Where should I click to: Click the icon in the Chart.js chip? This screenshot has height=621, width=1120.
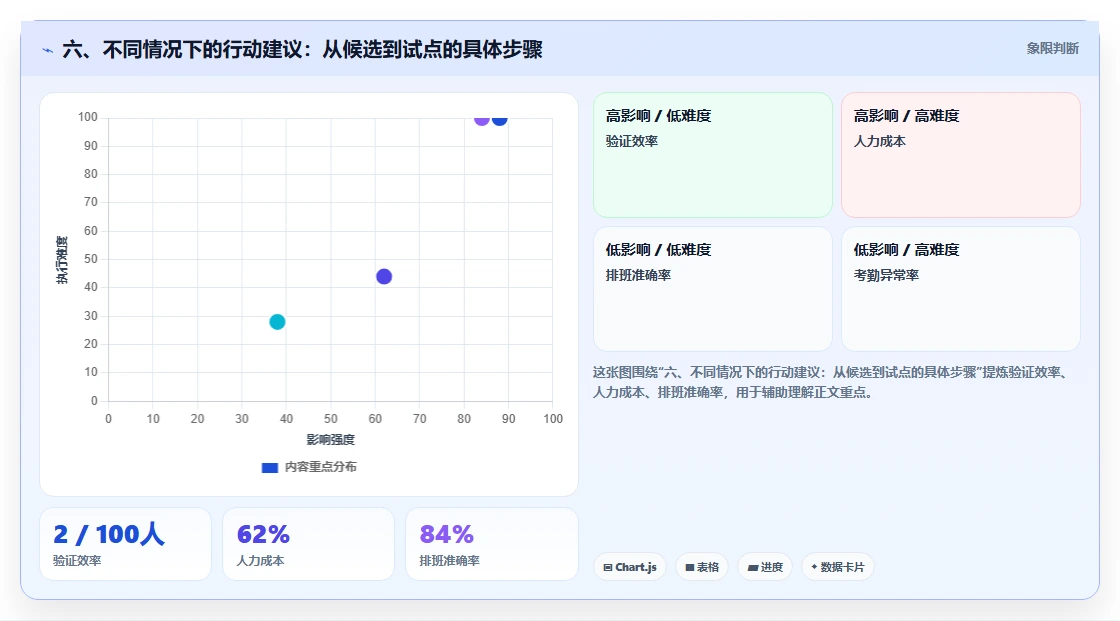608,567
